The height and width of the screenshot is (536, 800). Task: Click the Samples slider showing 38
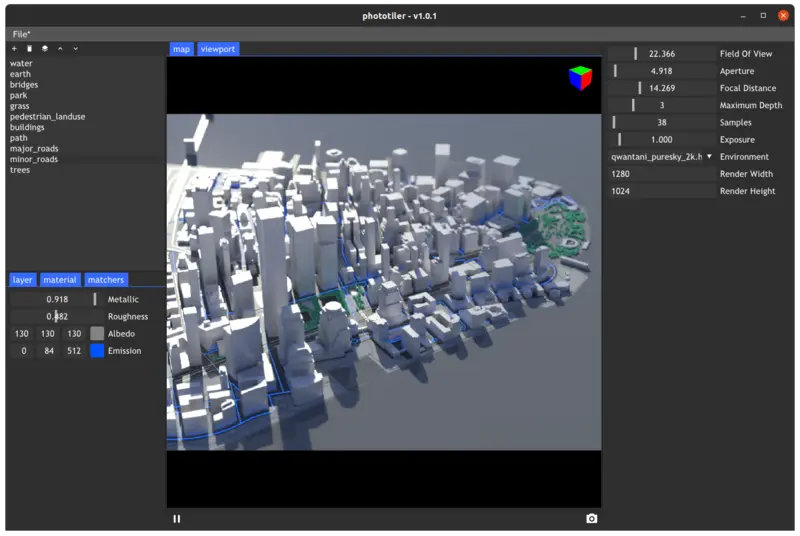[662, 122]
